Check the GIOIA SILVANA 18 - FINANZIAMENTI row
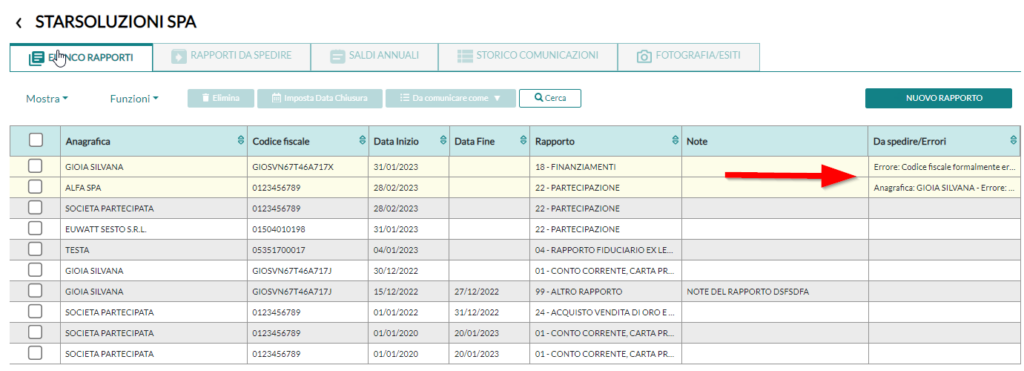This screenshot has width=1024, height=371. 36,167
